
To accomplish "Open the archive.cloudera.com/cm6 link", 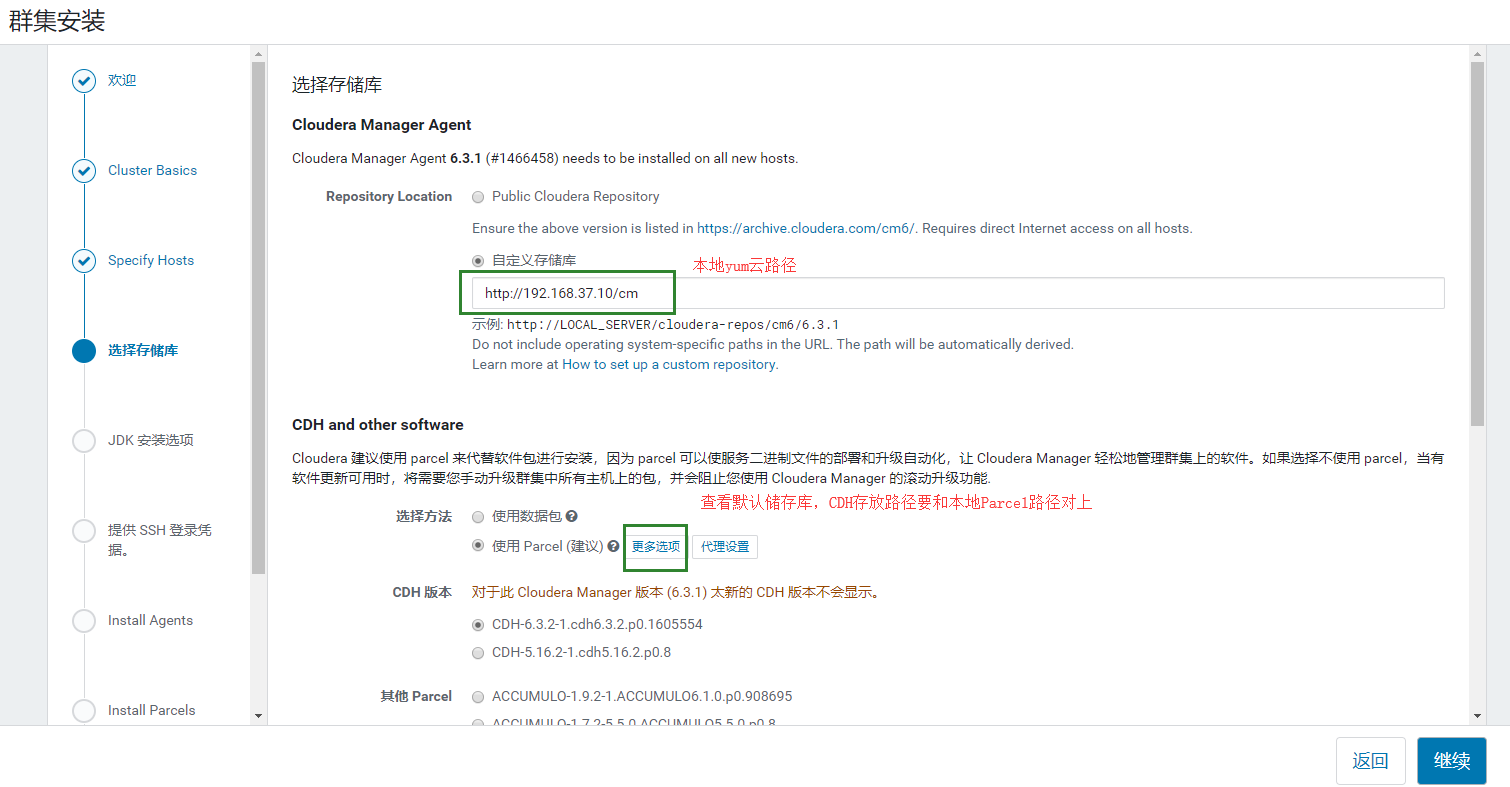I will [806, 229].
